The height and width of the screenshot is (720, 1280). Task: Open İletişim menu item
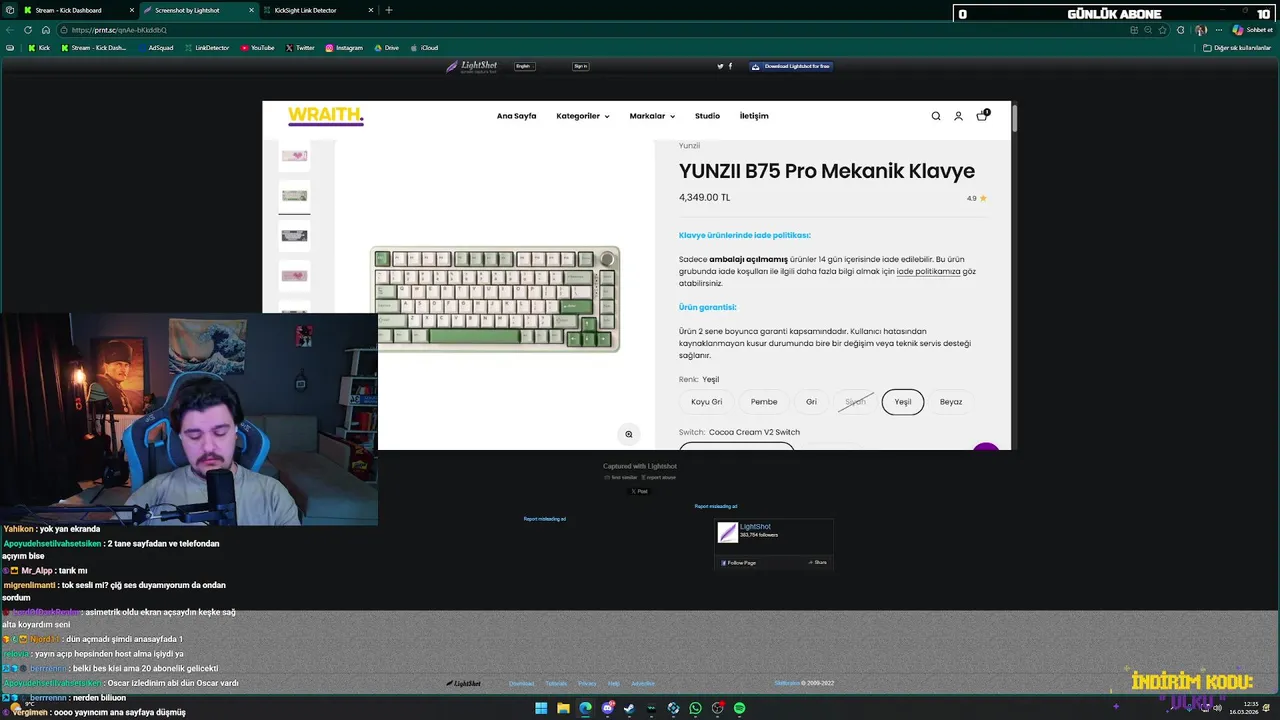pyautogui.click(x=754, y=116)
